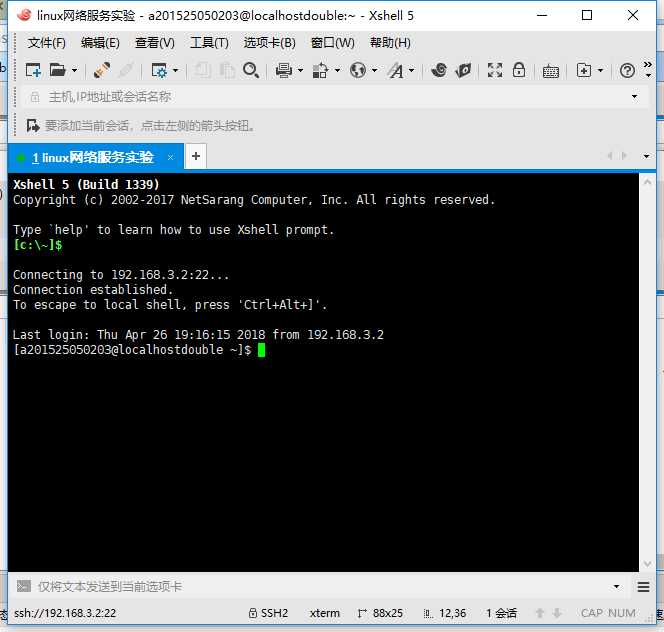Expand the file transfer dropdown arrow
Image resolution: width=664 pixels, height=632 pixels.
point(337,70)
